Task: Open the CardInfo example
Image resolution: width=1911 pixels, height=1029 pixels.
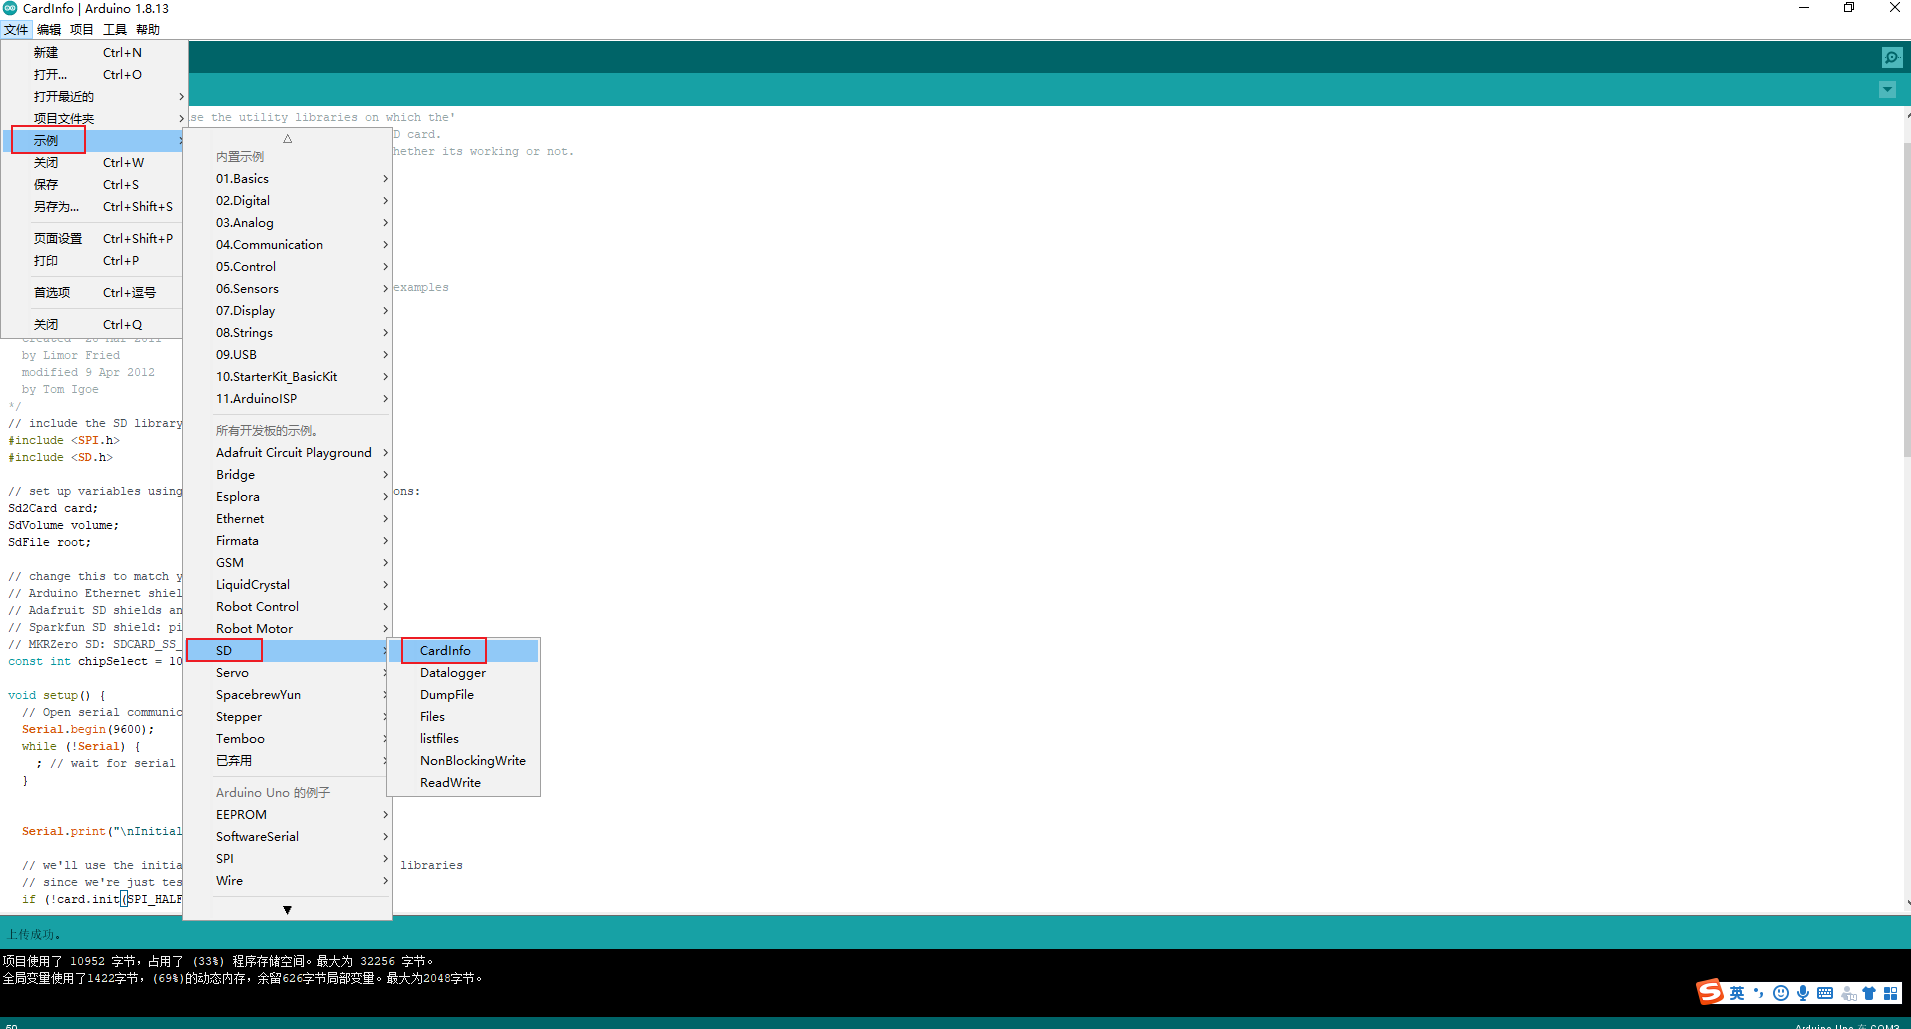Action: (464, 650)
